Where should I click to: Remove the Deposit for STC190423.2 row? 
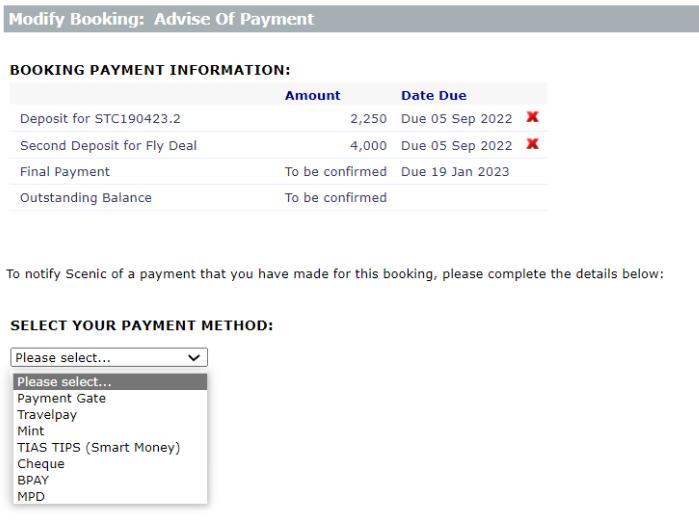532,117
